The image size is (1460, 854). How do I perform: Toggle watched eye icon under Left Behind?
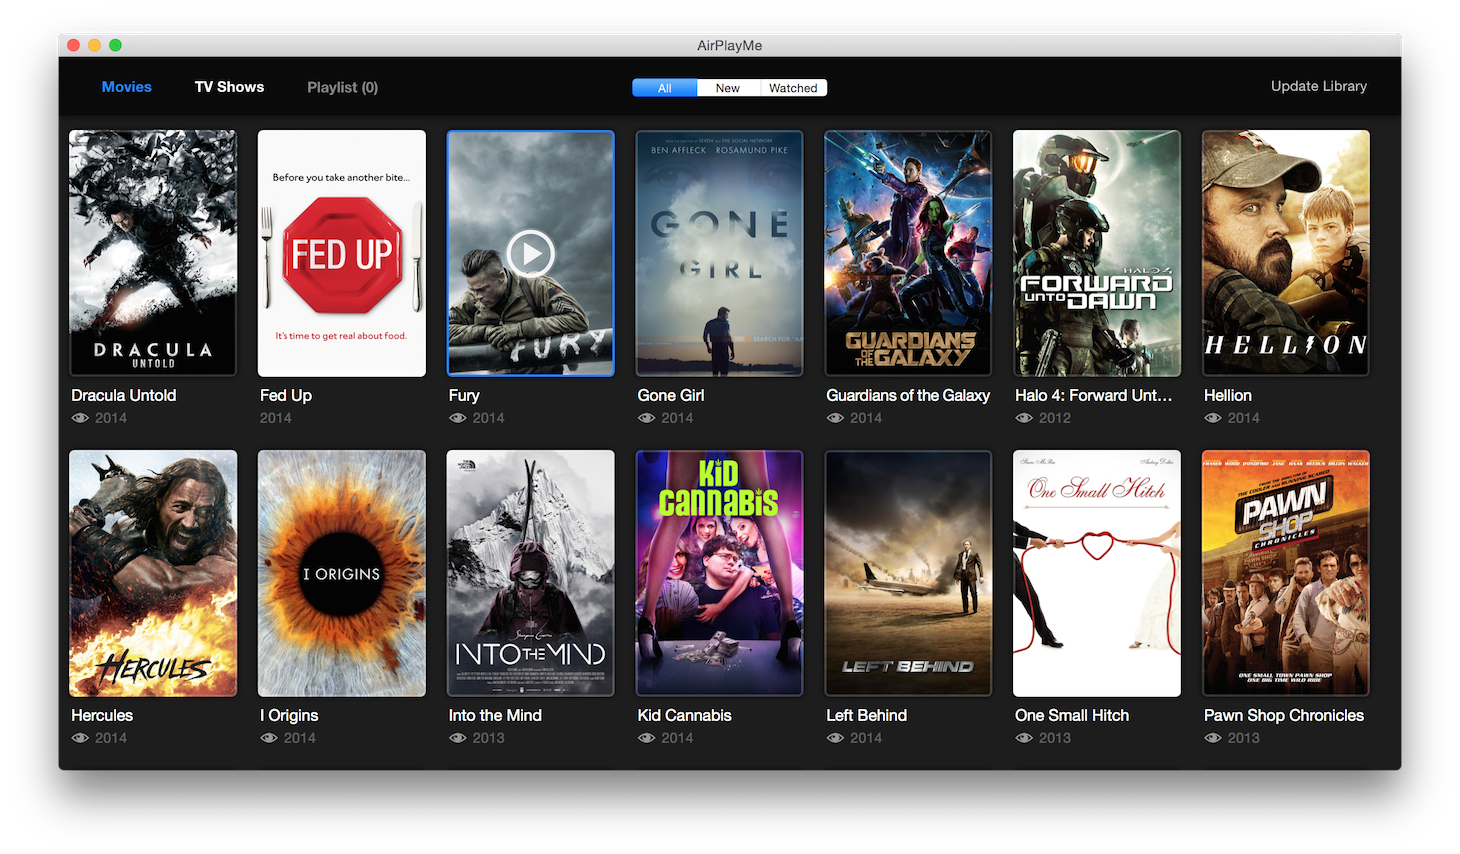coord(835,738)
